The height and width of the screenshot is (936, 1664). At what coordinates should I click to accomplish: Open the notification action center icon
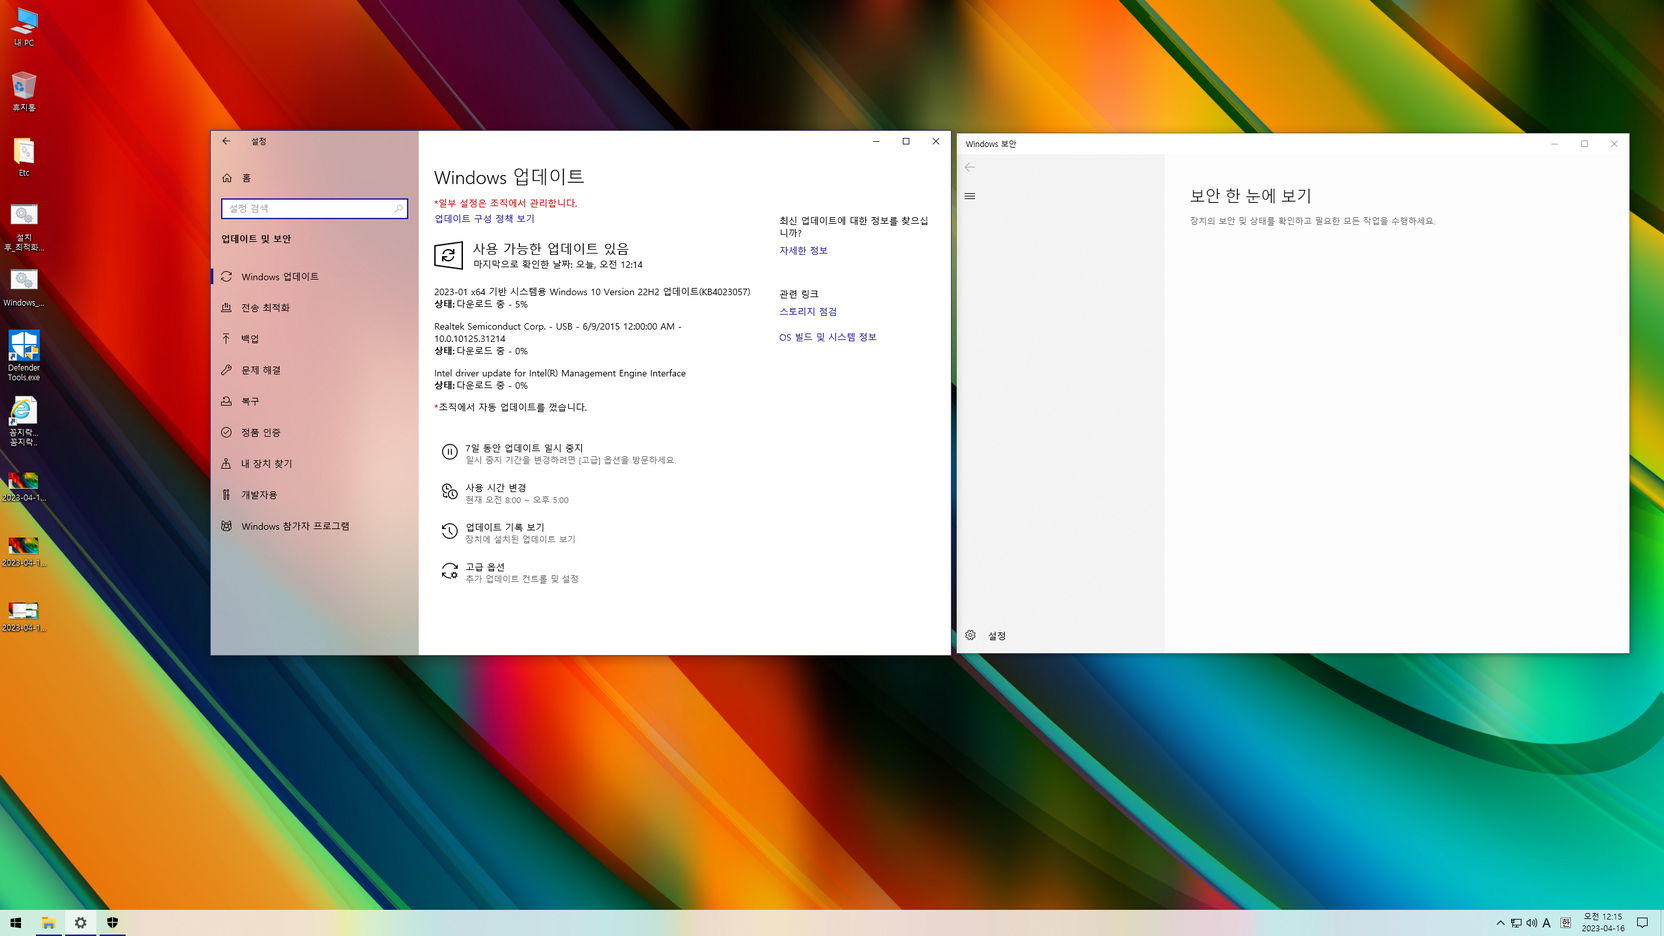[x=1642, y=923]
